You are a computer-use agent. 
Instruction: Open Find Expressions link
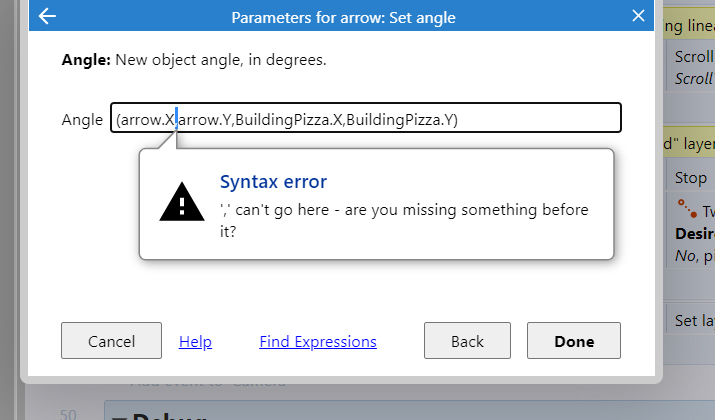(x=318, y=342)
